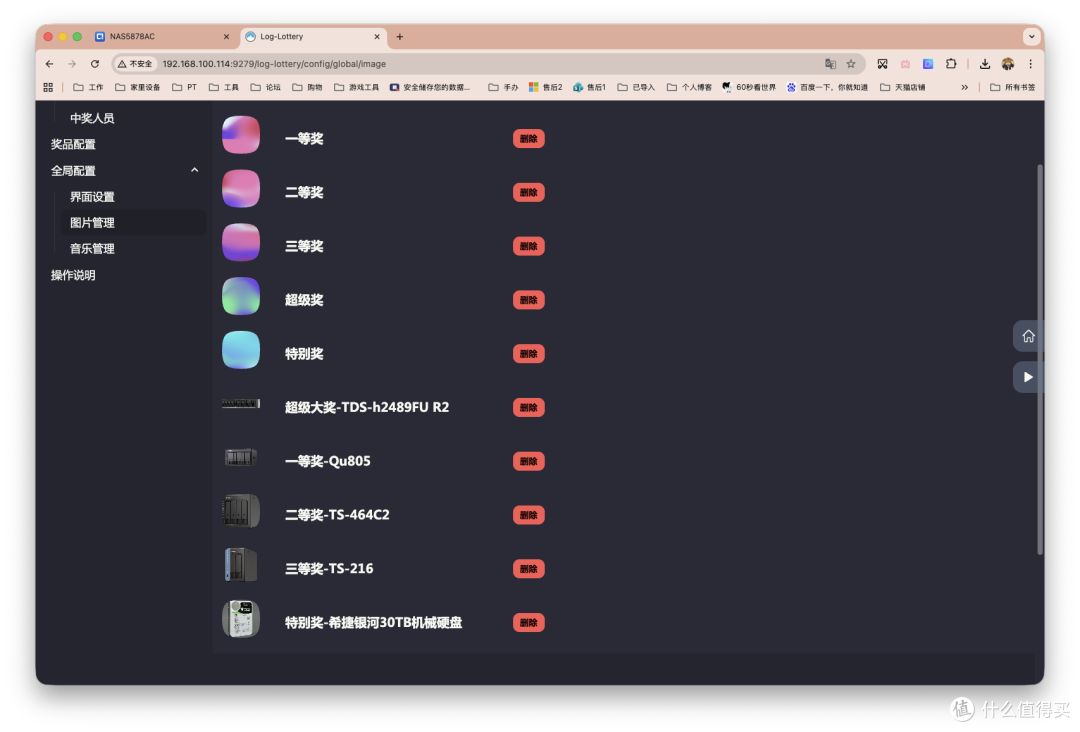Go back in browser history
The width and height of the screenshot is (1080, 732).
coord(50,64)
